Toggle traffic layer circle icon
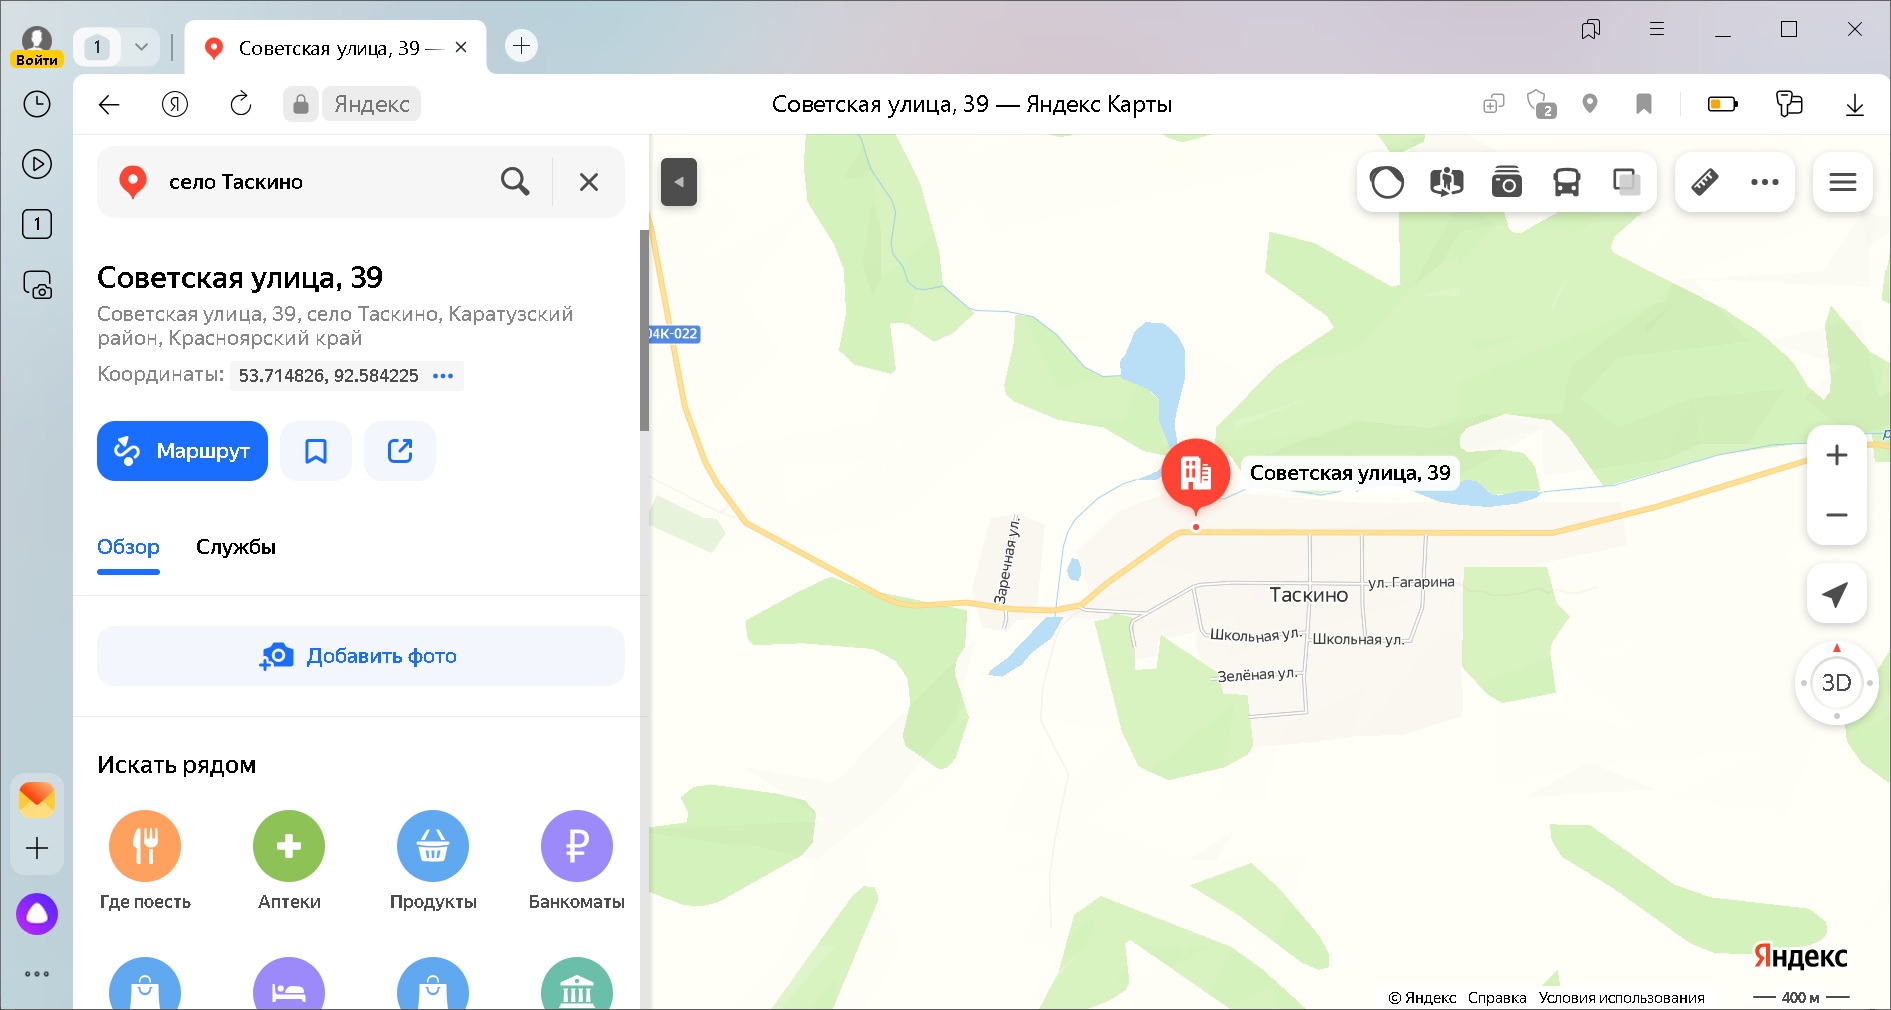 point(1387,182)
